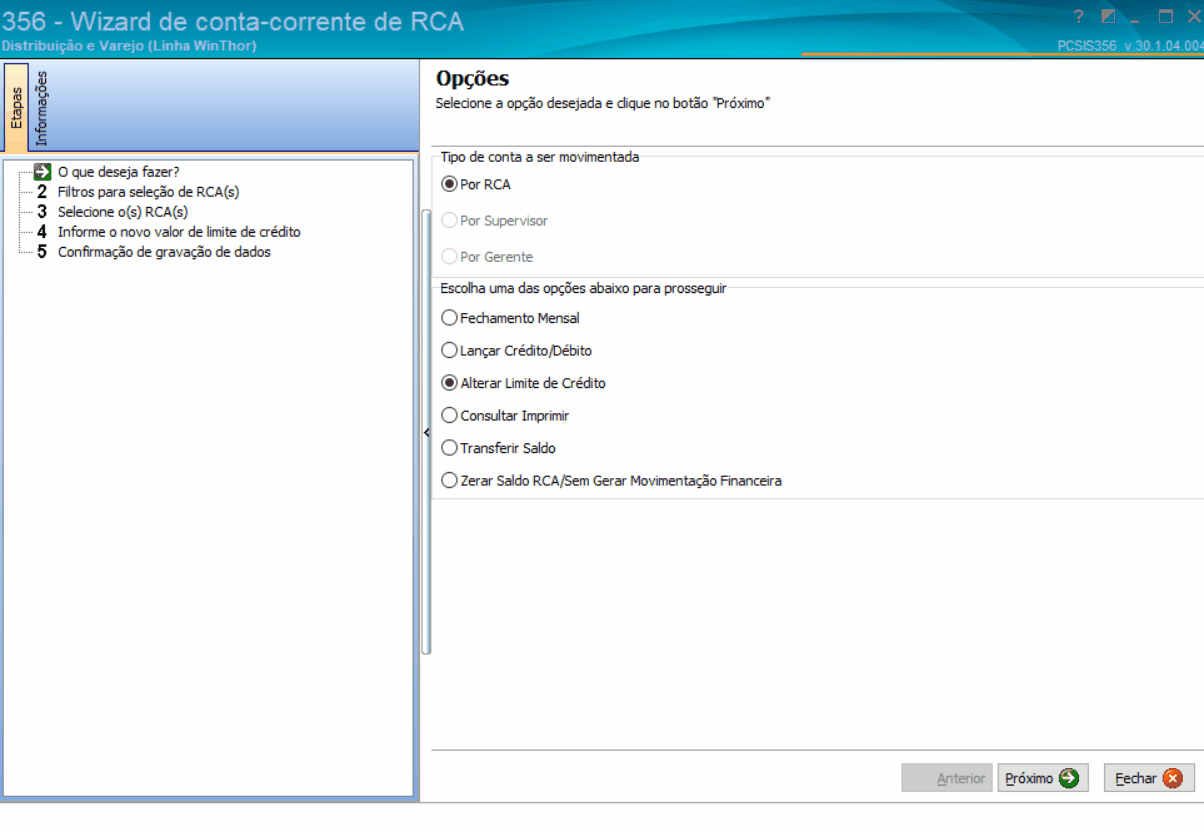Click the 'Selecione a opção desejada' instruction text

pyautogui.click(x=603, y=103)
